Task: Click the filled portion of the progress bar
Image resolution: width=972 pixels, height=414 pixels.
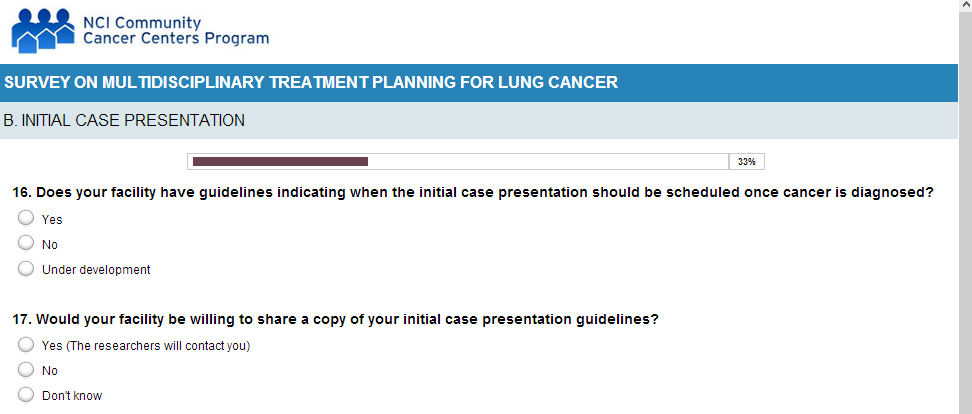Action: 280,161
